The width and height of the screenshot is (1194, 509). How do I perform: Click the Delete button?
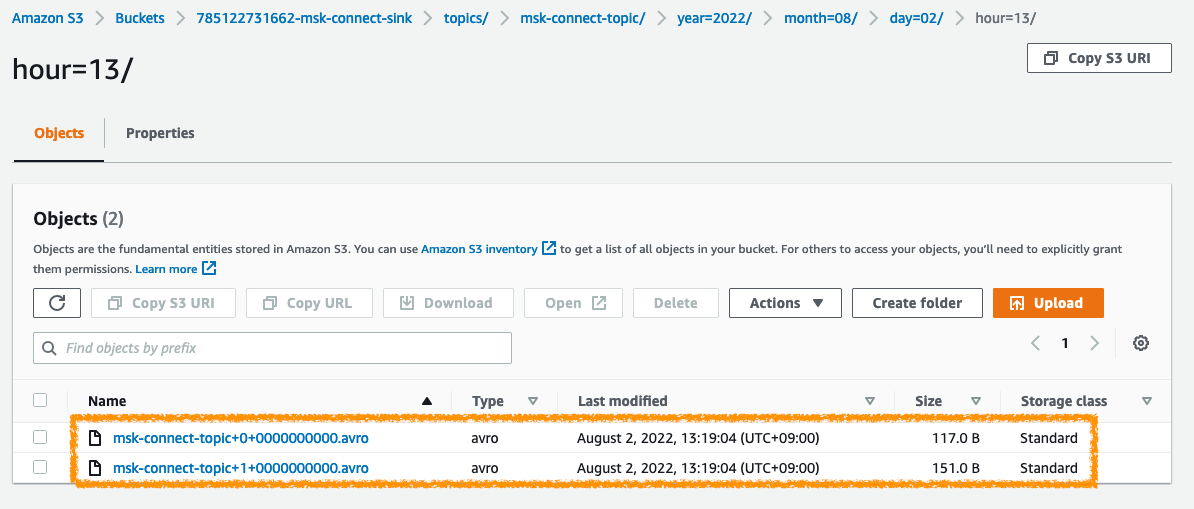click(675, 303)
